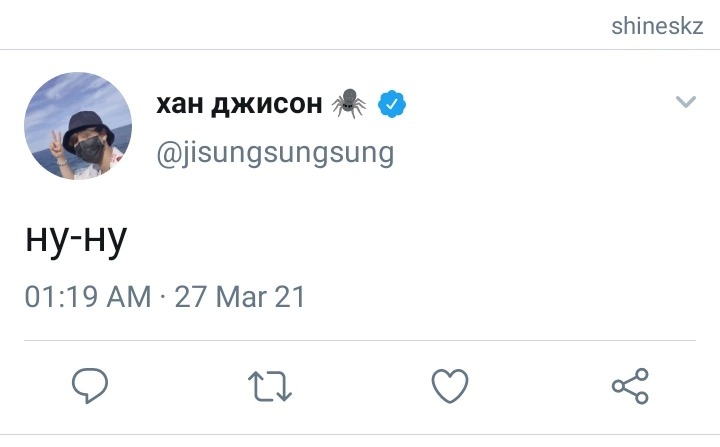
Task: Click the word джисон in the name
Action: (x=267, y=104)
